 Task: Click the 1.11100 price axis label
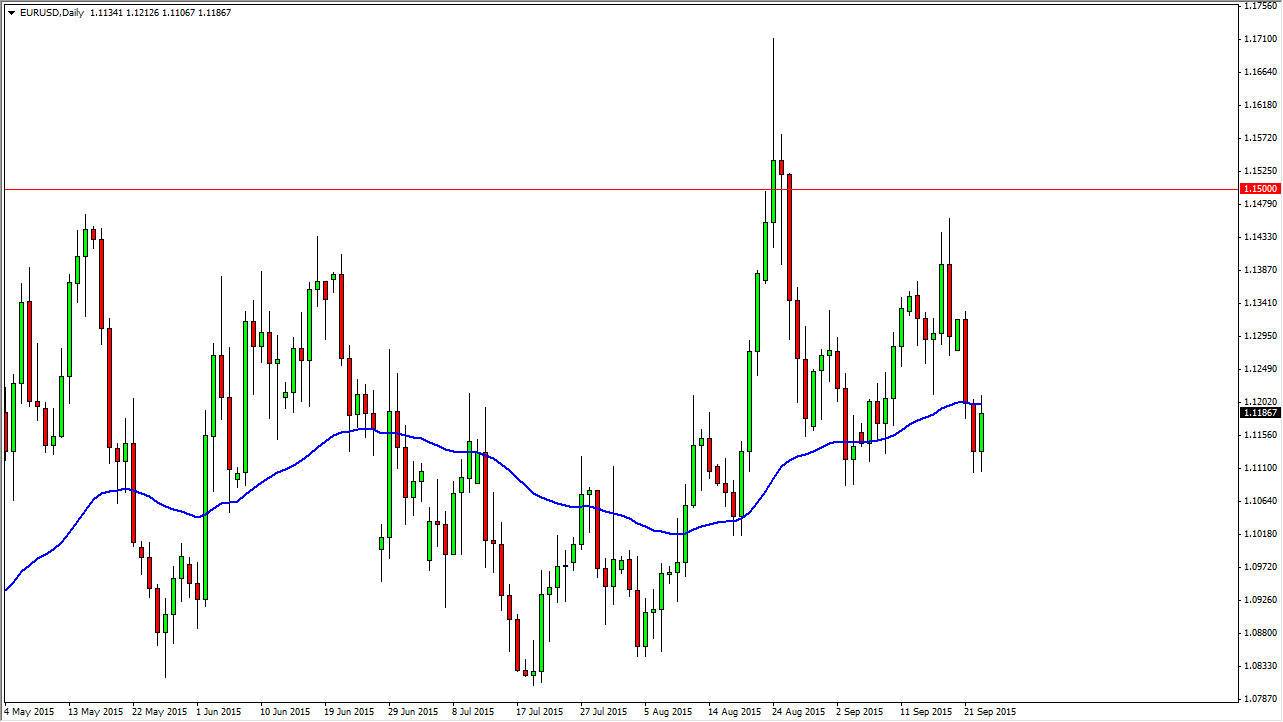(x=1261, y=468)
